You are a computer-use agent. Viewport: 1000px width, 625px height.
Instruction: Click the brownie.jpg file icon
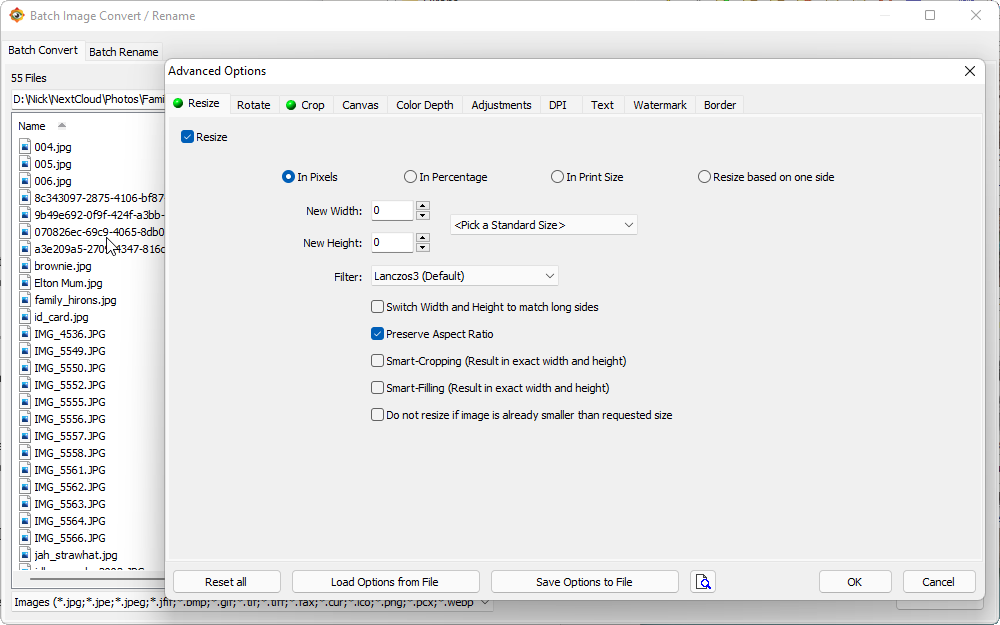pyautogui.click(x=25, y=266)
